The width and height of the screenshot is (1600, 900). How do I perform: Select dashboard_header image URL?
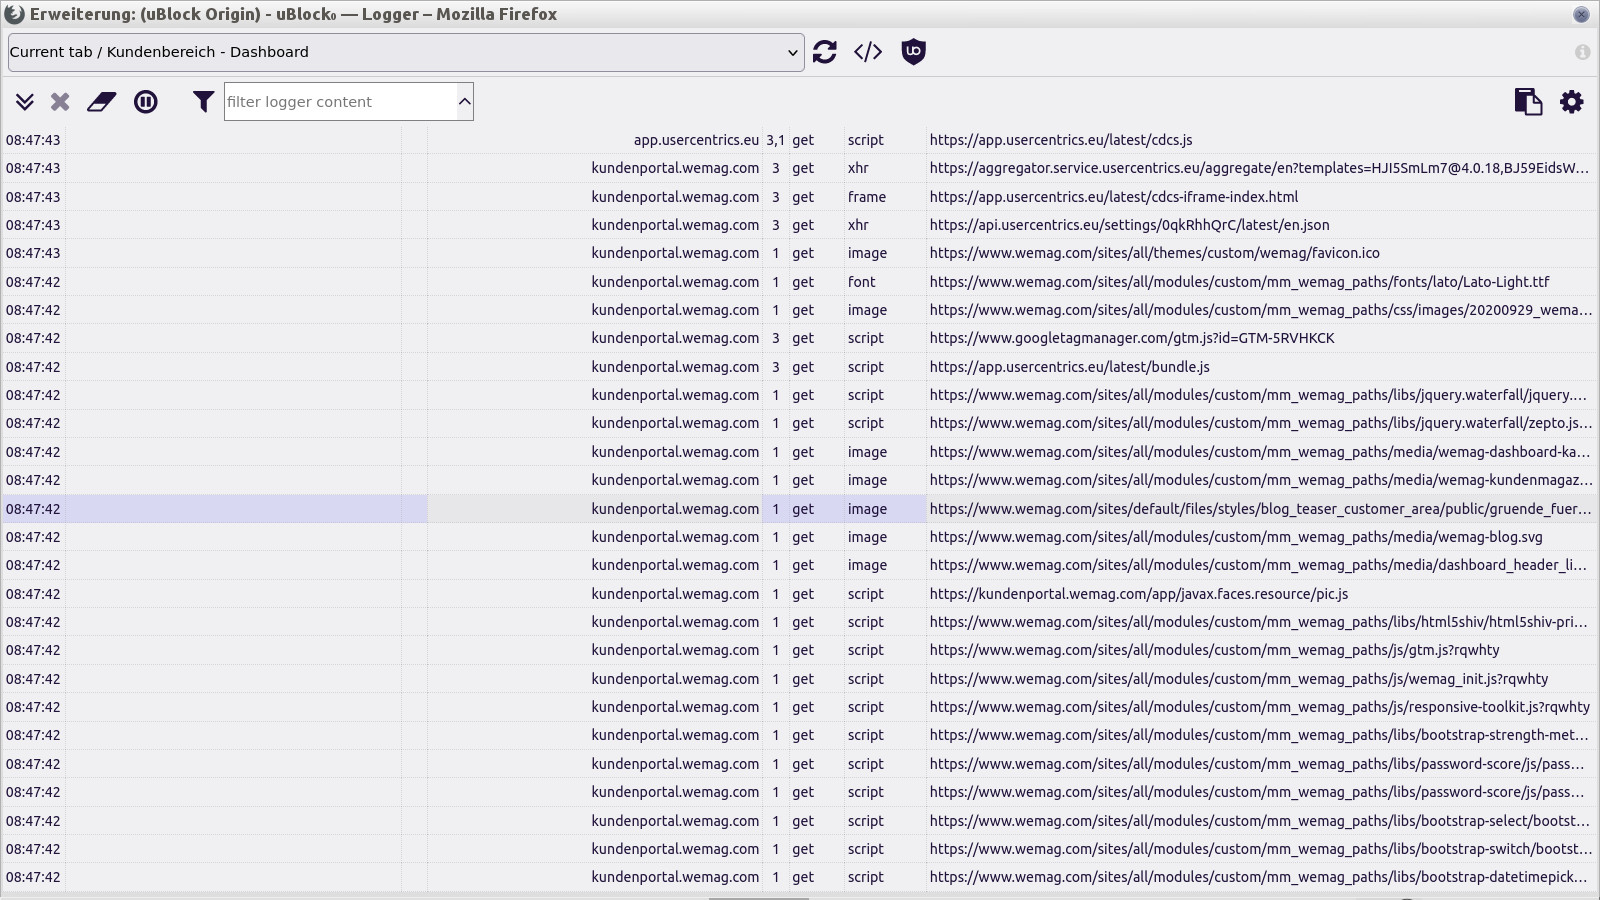(1258, 565)
